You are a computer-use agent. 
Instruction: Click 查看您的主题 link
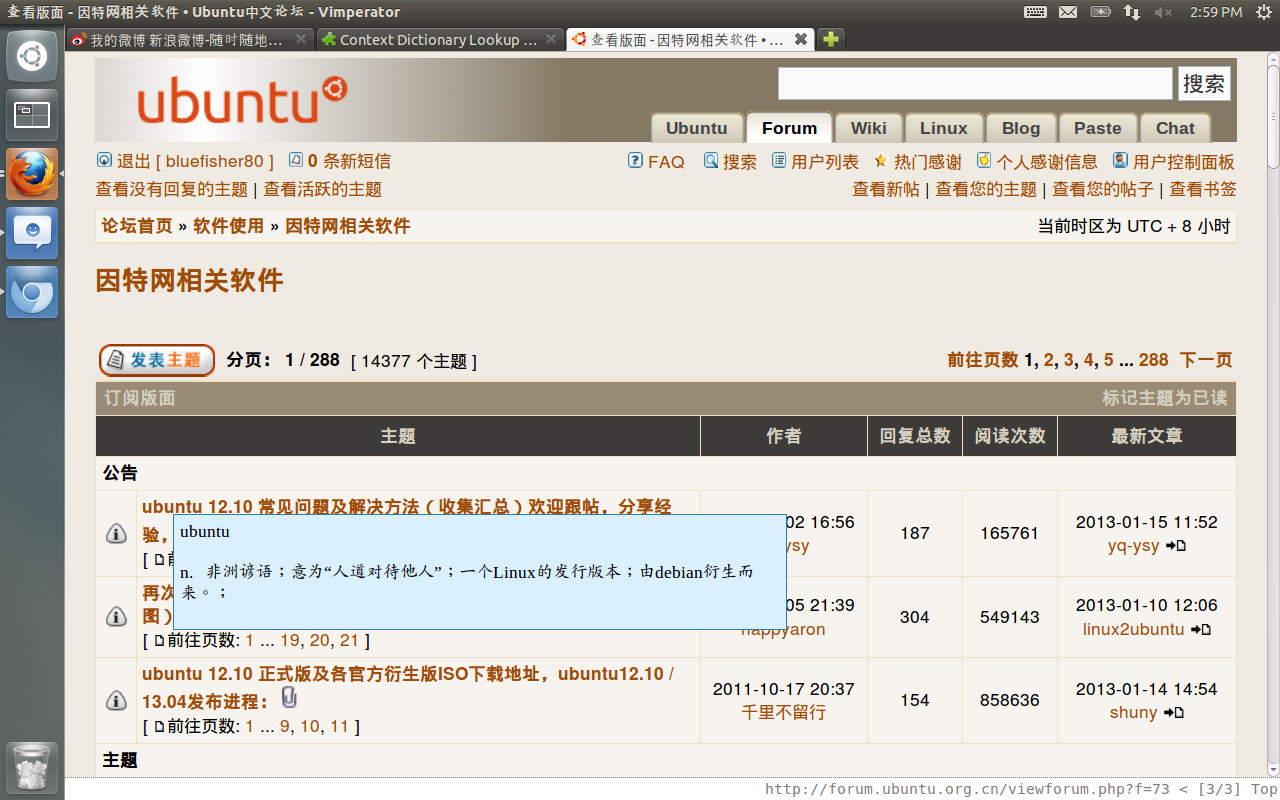coord(986,189)
